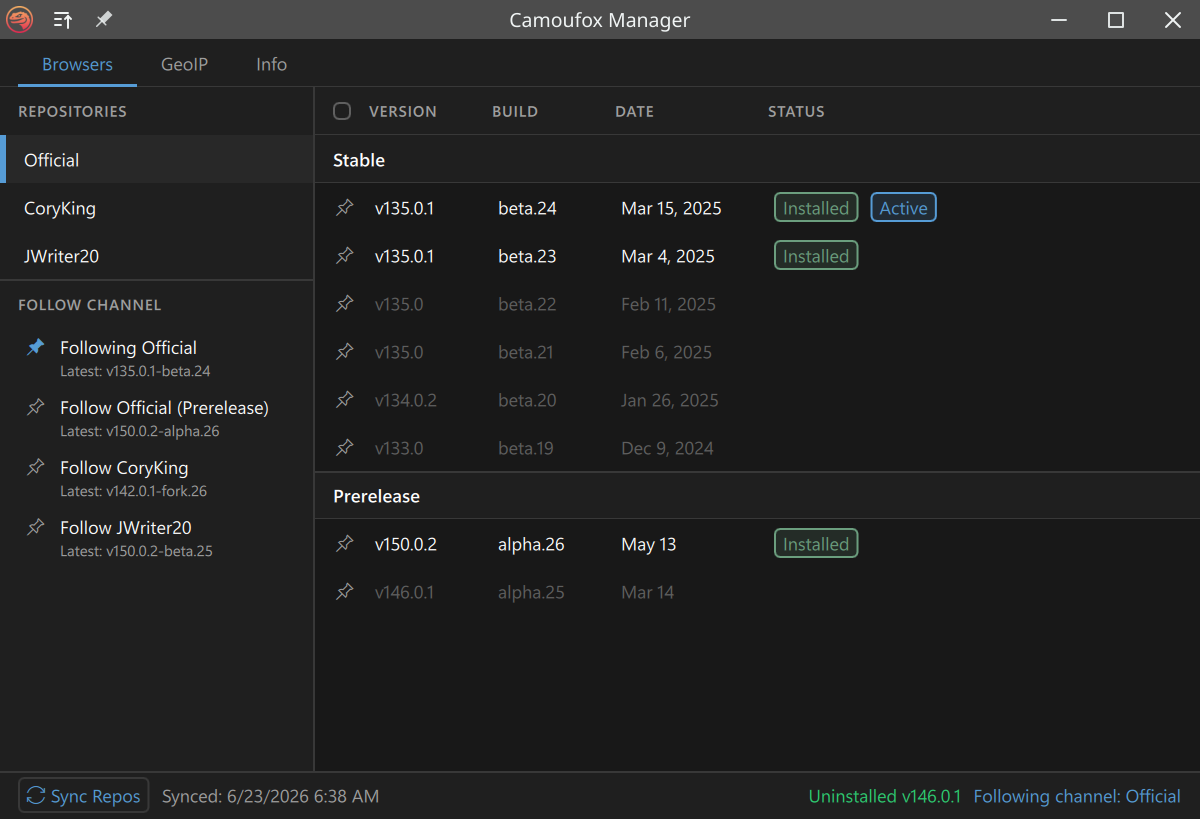Screen dimensions: 1200x819
Task: Pin the v133.0 beta.19 row
Action: (345, 448)
